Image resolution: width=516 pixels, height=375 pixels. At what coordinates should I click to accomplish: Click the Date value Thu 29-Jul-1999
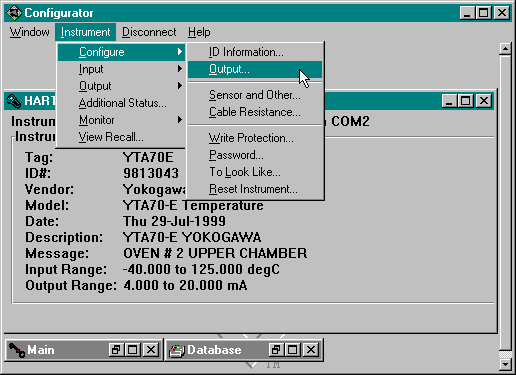tap(174, 221)
